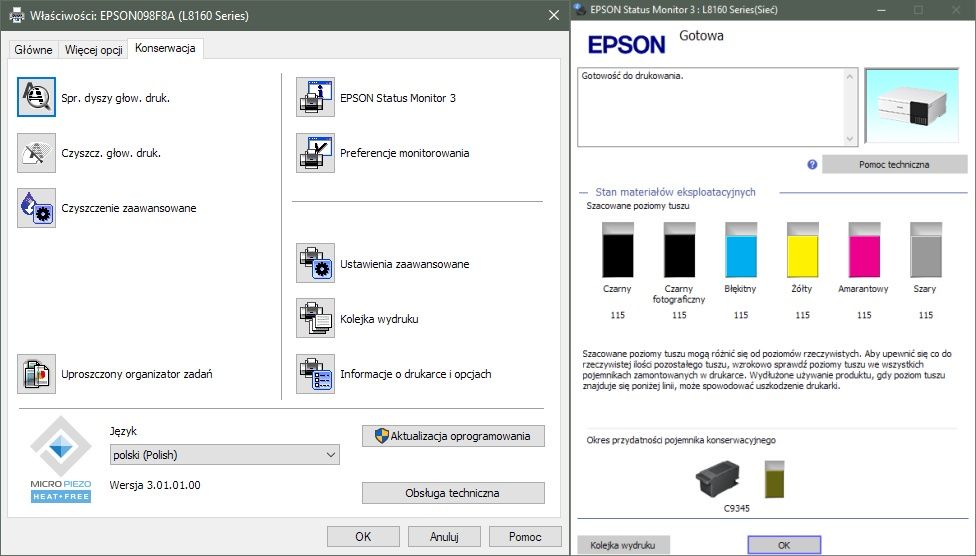Click 'Wersja 3.01.01.00' version text
The image size is (976, 556).
coord(155,485)
